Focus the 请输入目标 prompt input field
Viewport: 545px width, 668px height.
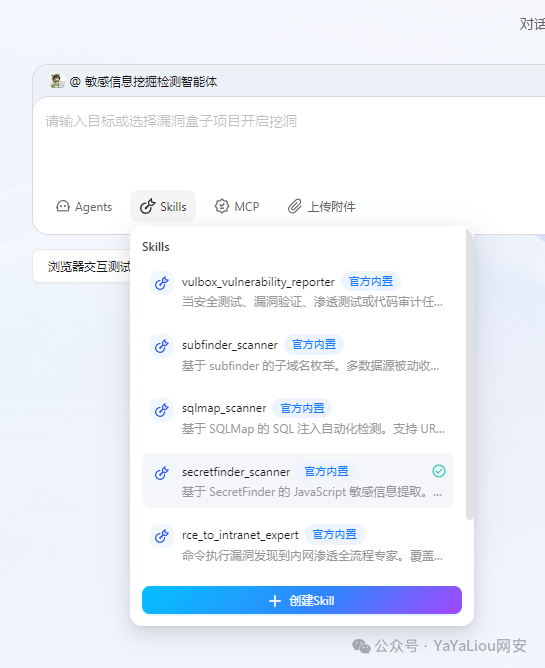(289, 145)
